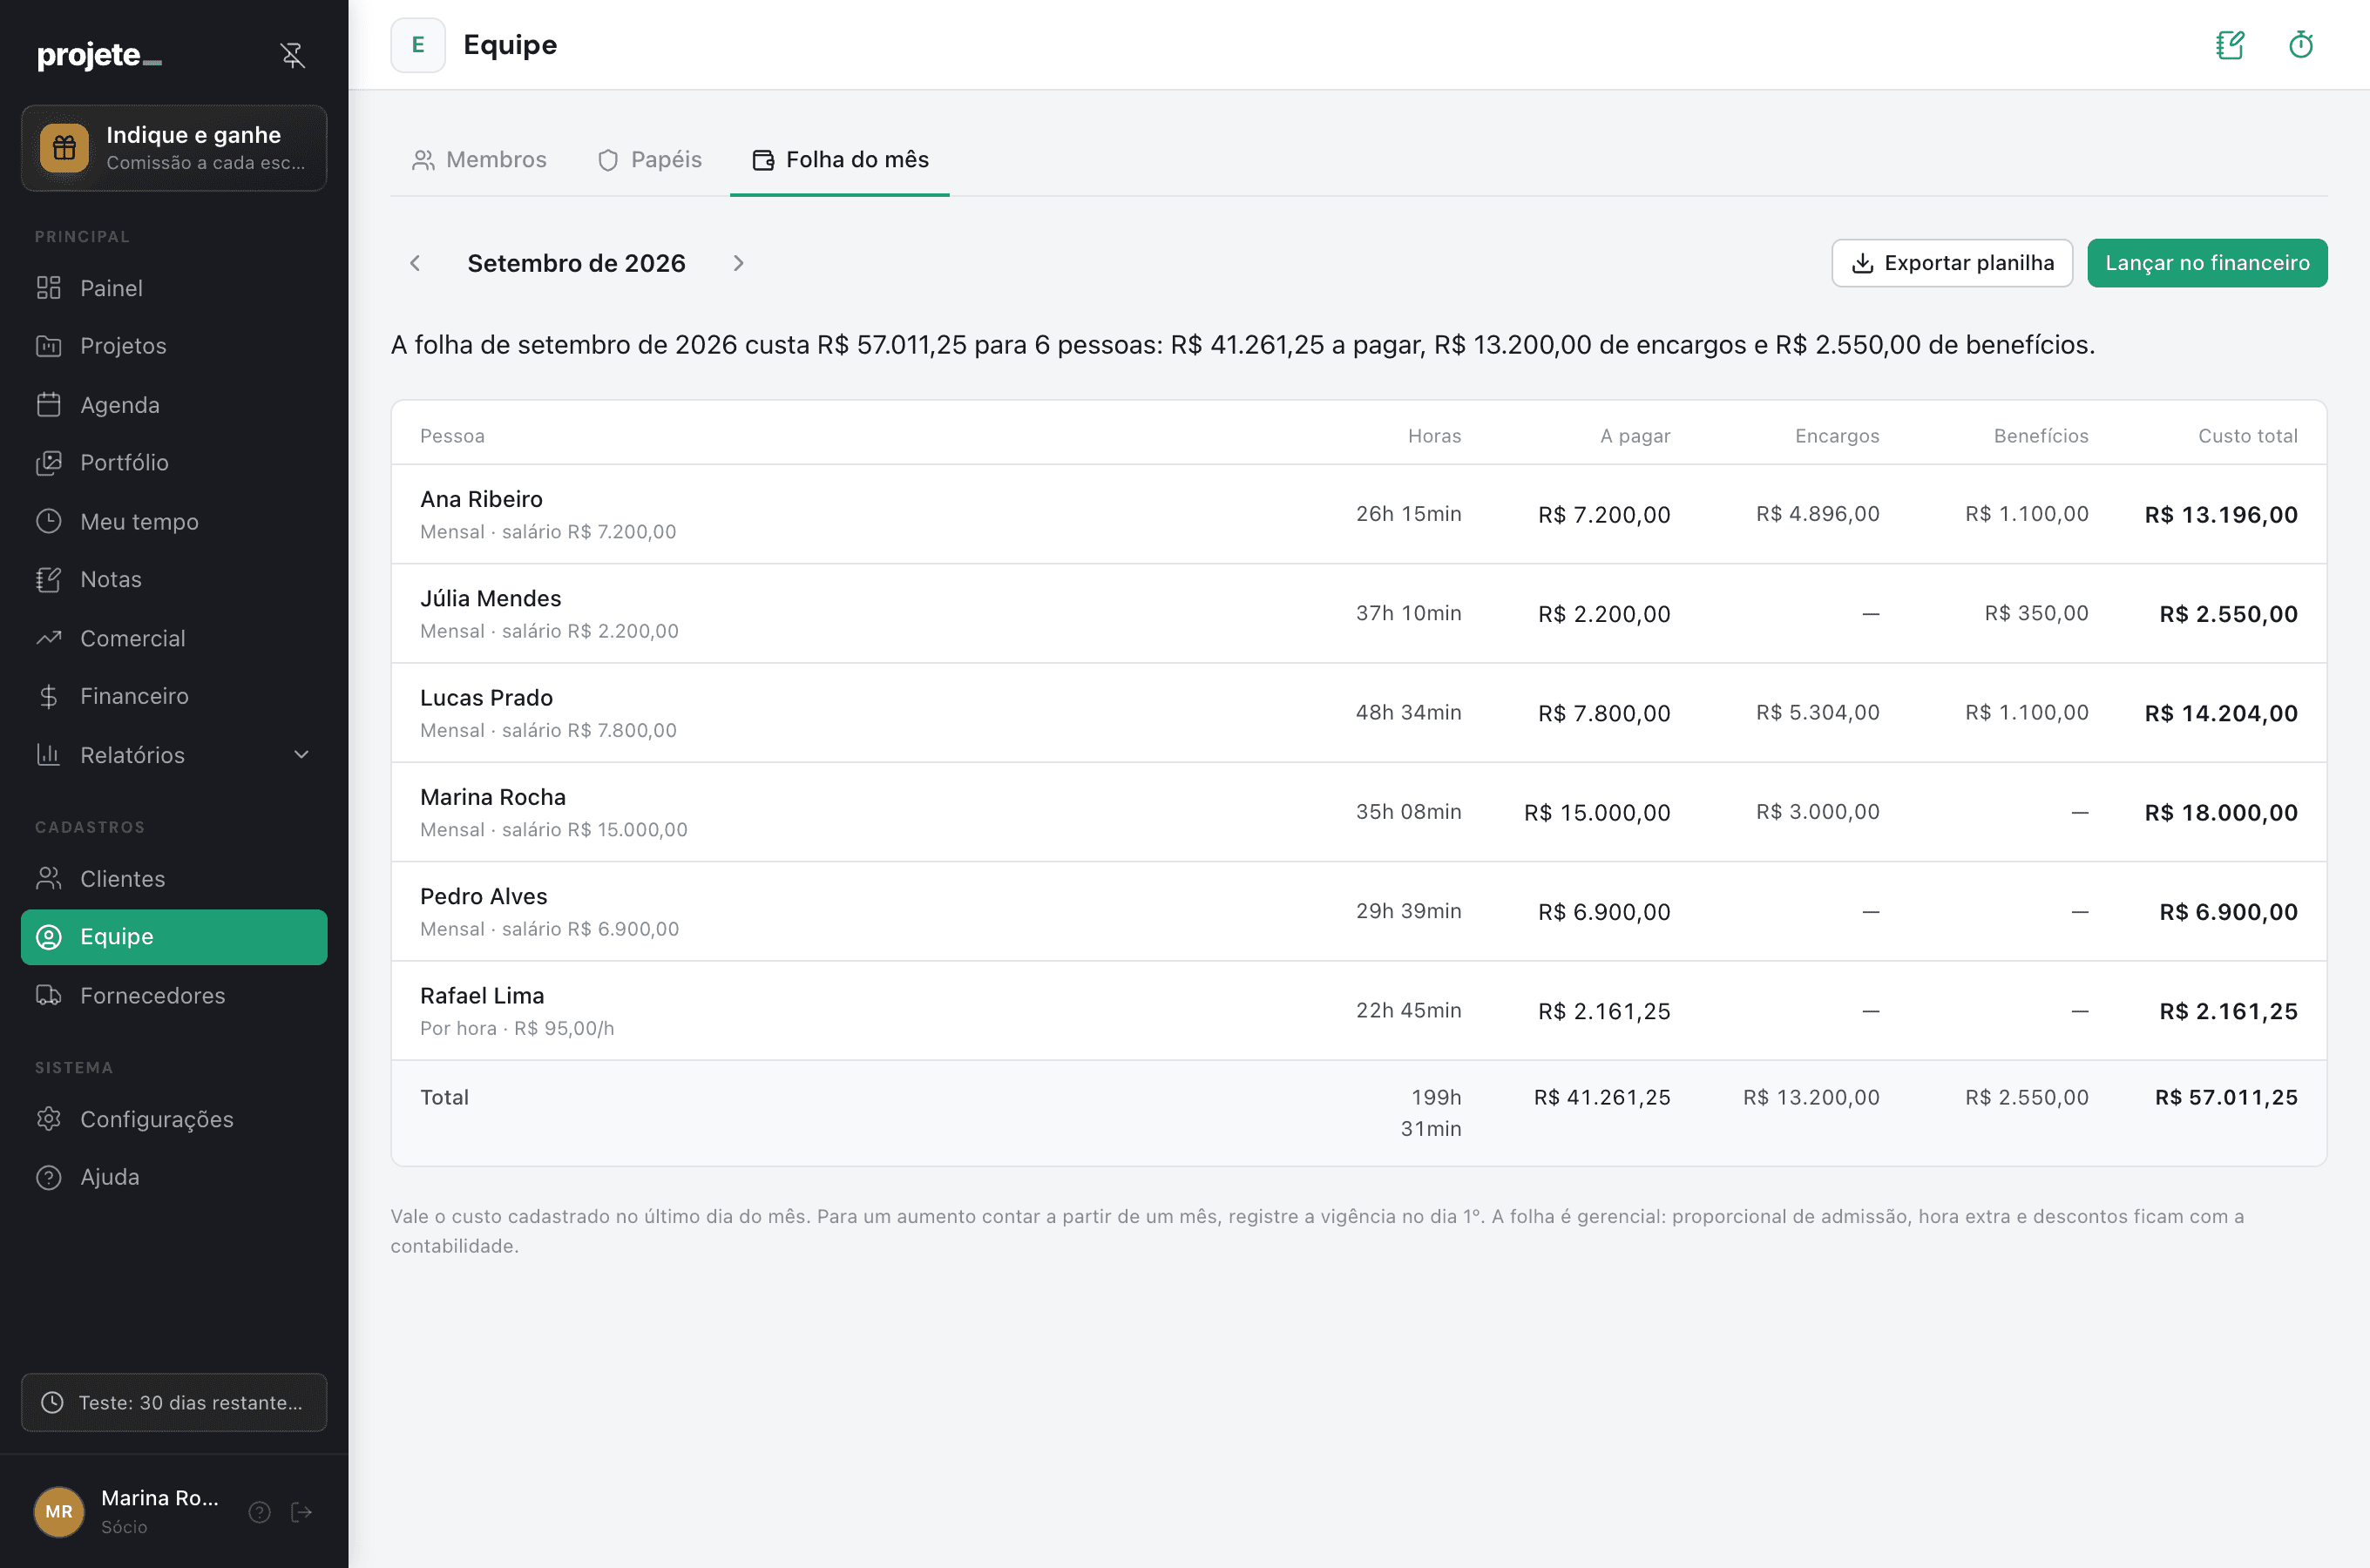Start the timer stopwatch icon
Image resolution: width=2370 pixels, height=1568 pixels.
point(2301,45)
